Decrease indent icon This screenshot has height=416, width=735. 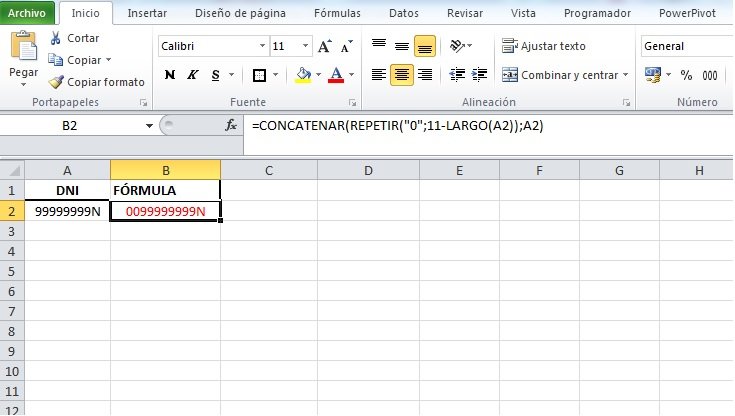tap(457, 75)
